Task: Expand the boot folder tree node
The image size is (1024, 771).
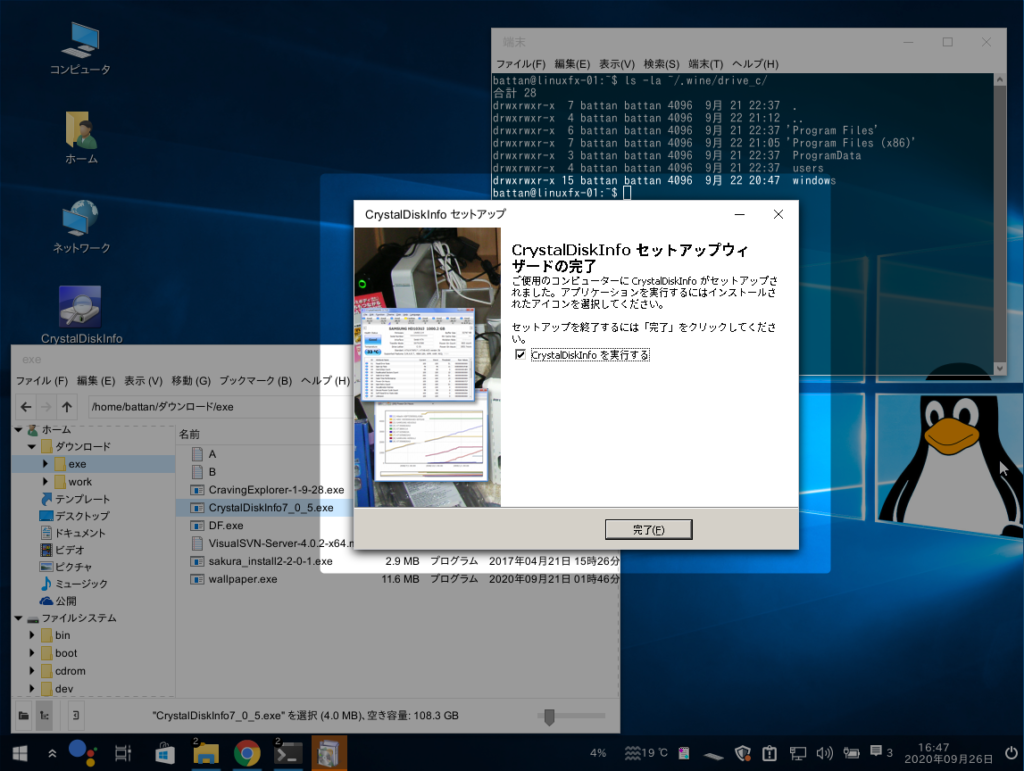Action: point(31,653)
